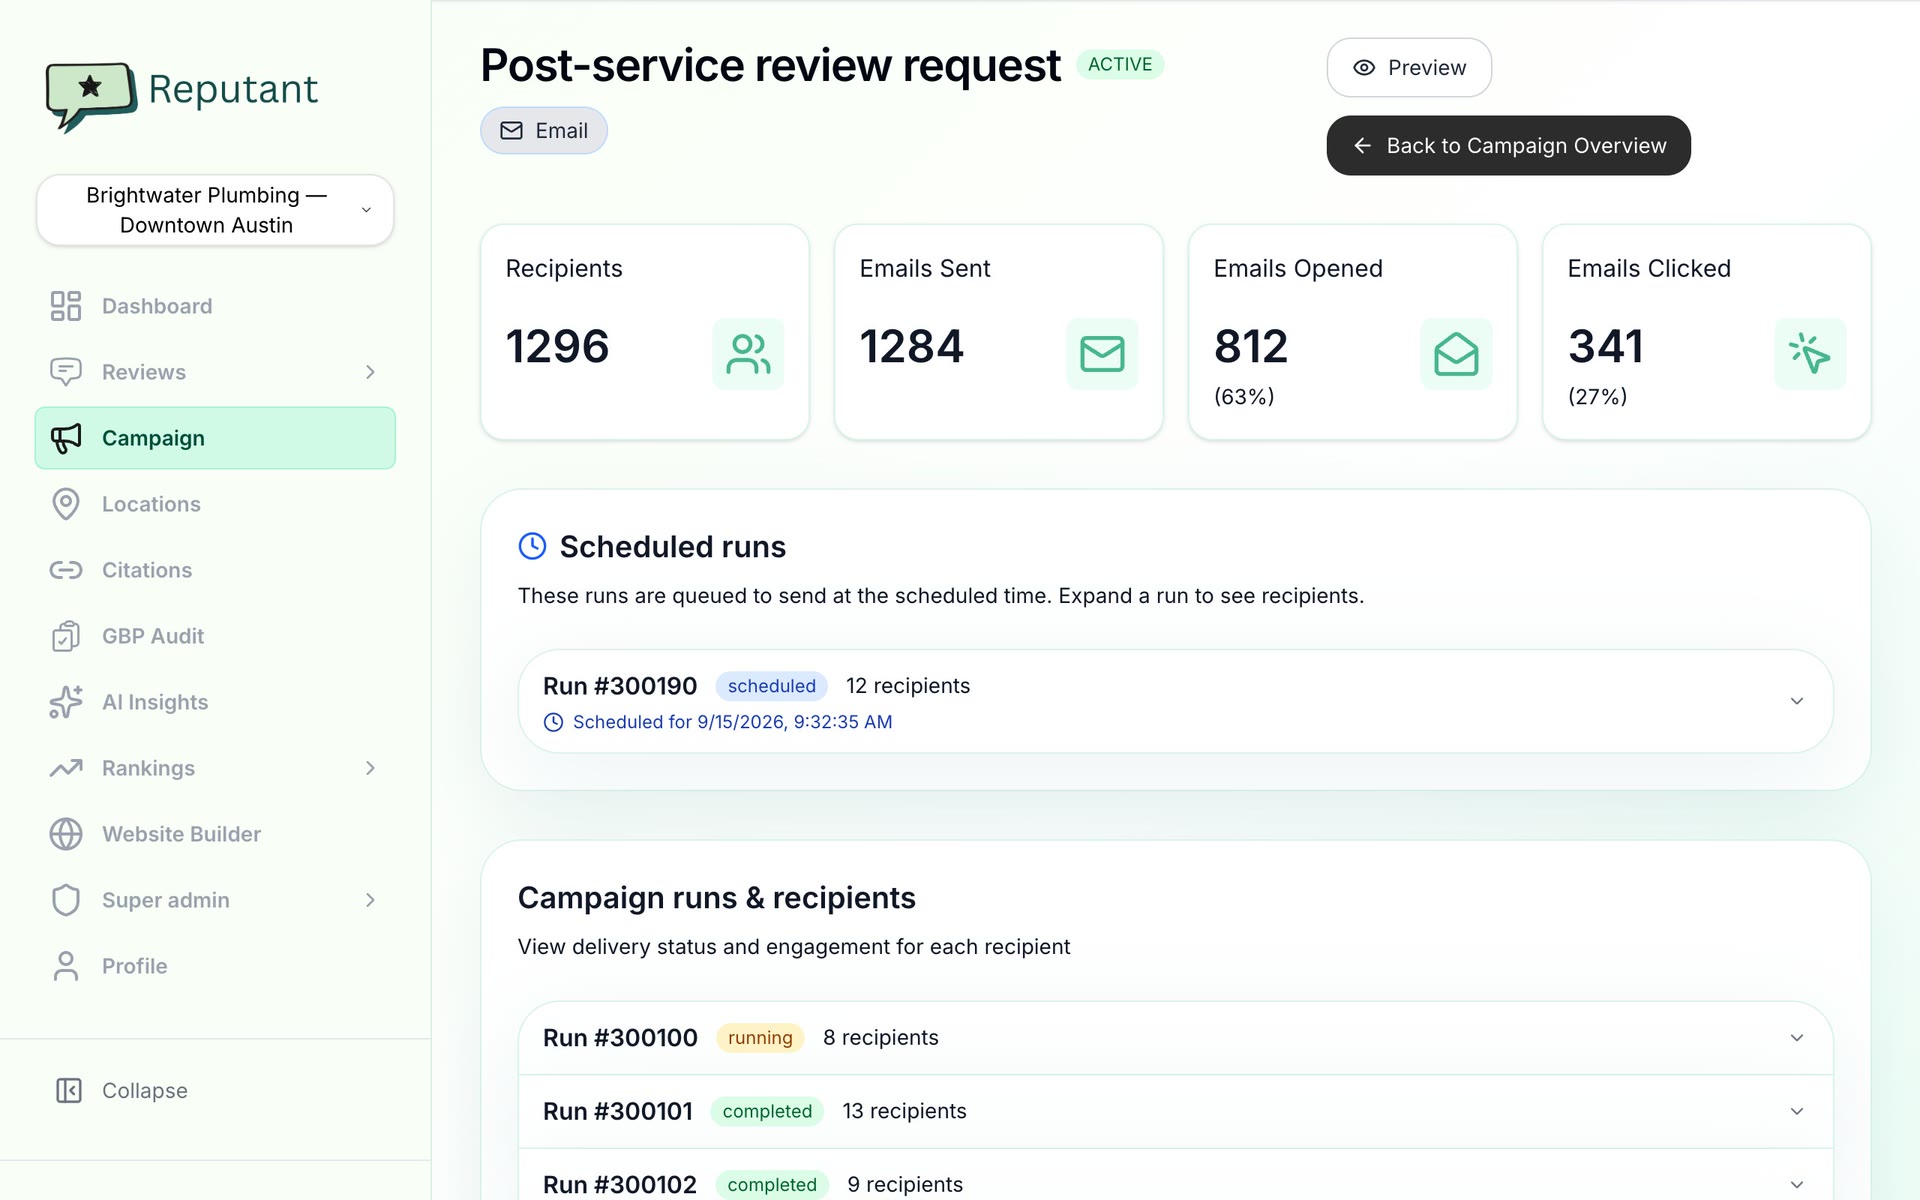The width and height of the screenshot is (1920, 1200).
Task: Click the AI Insights sparkle icon
Action: (x=66, y=702)
